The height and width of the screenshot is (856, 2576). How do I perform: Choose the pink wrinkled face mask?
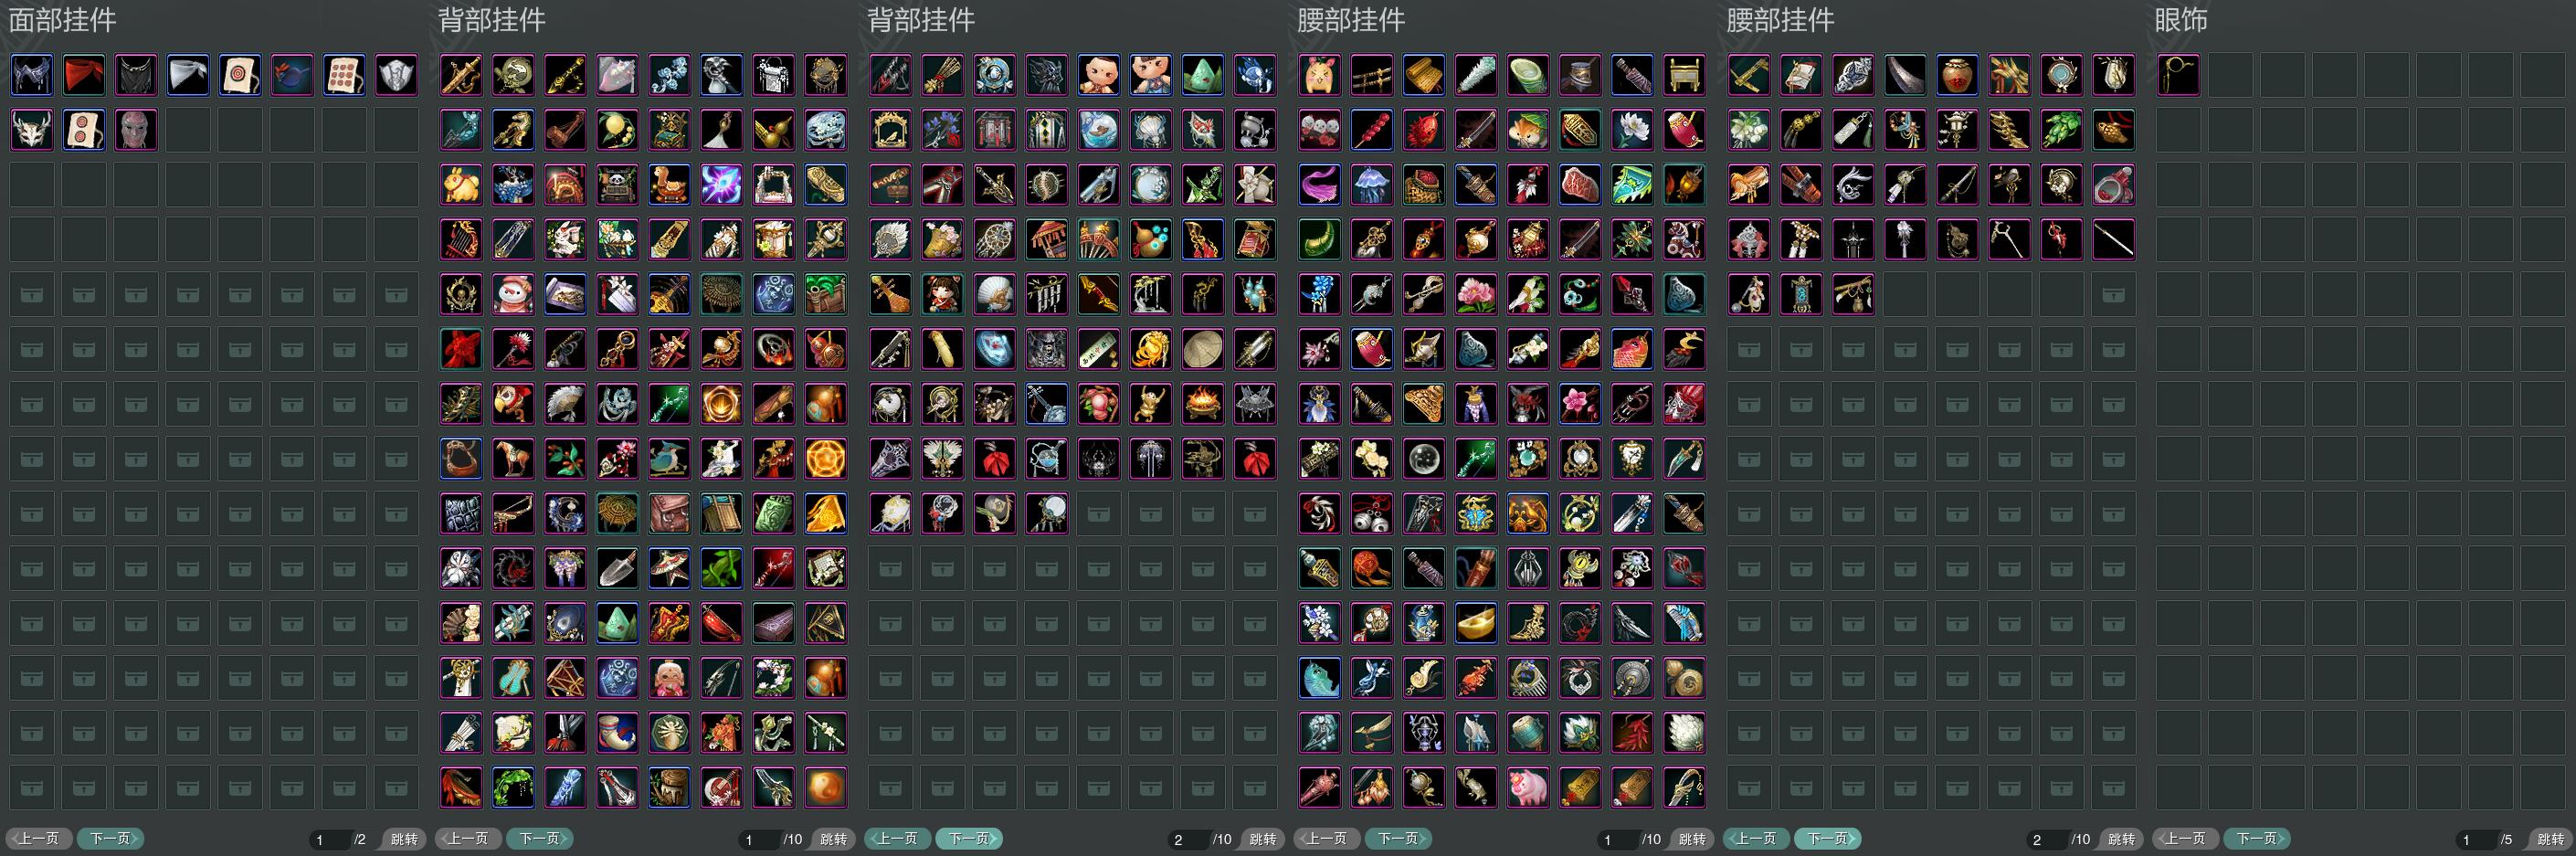(x=136, y=130)
